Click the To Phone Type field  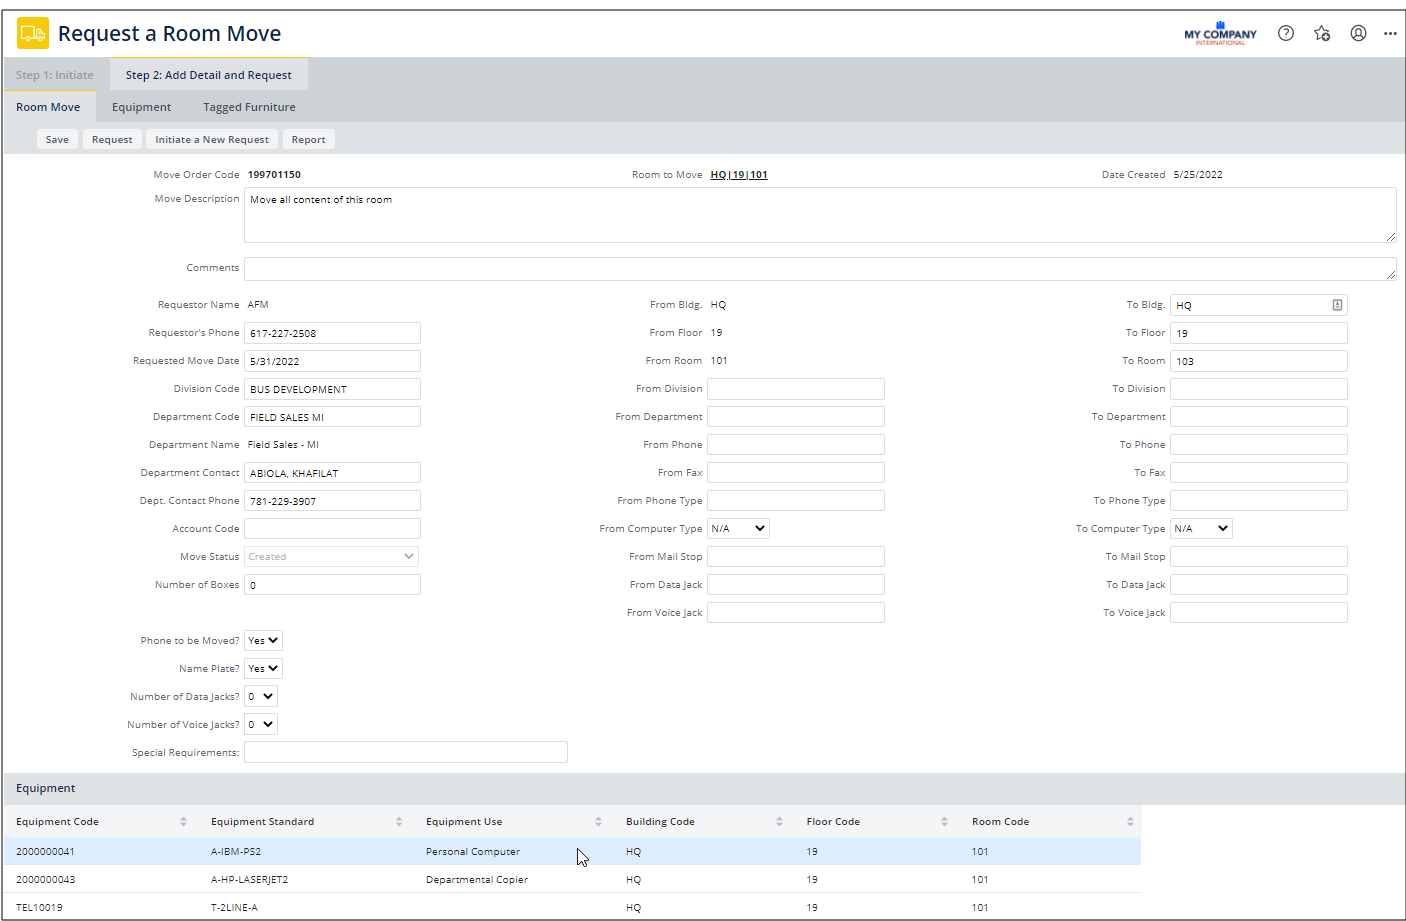coord(1259,501)
